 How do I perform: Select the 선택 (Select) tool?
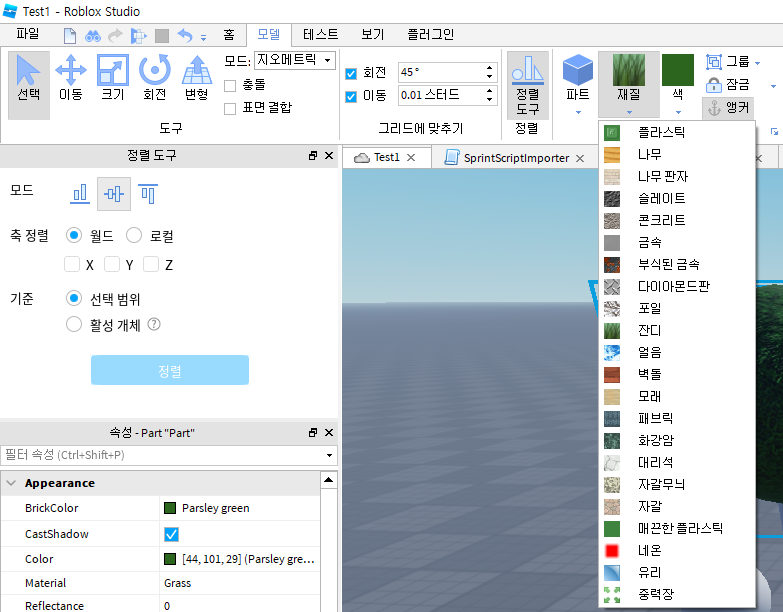pyautogui.click(x=28, y=84)
